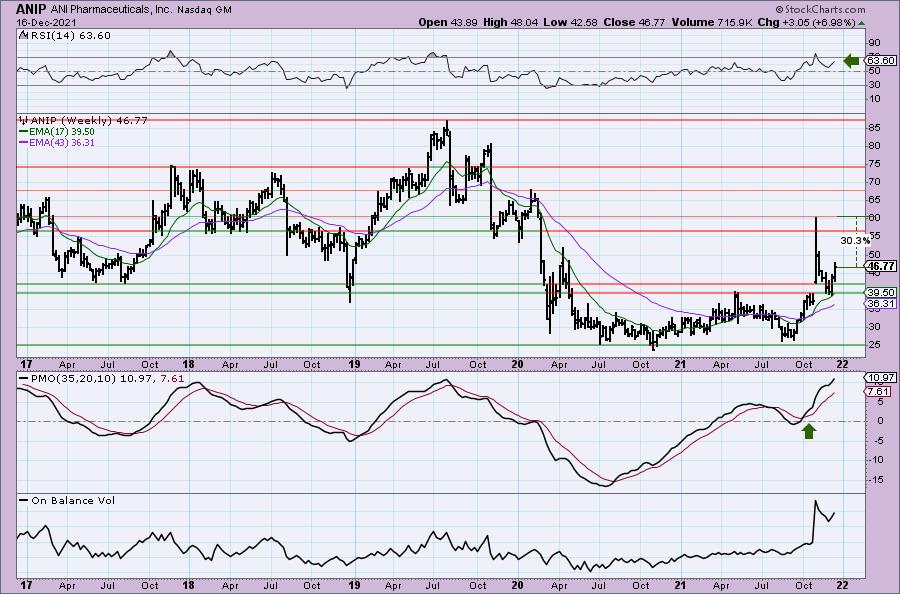Click the Volume 715.9K value
This screenshot has width=900, height=594.
(710, 22)
